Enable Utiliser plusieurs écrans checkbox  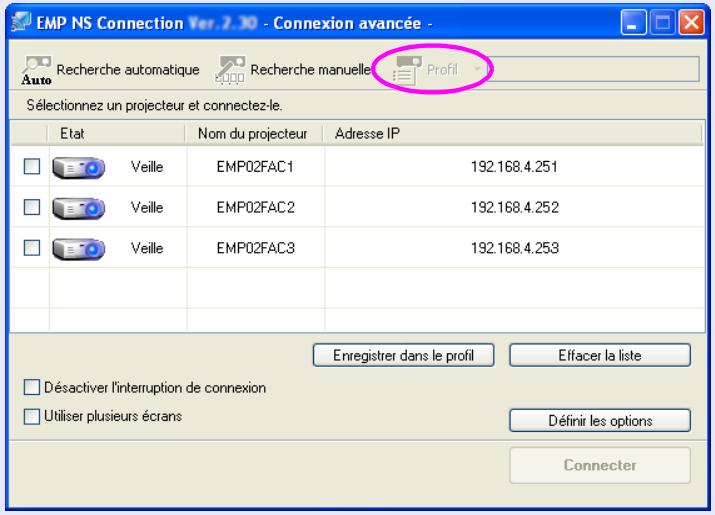tap(32, 416)
